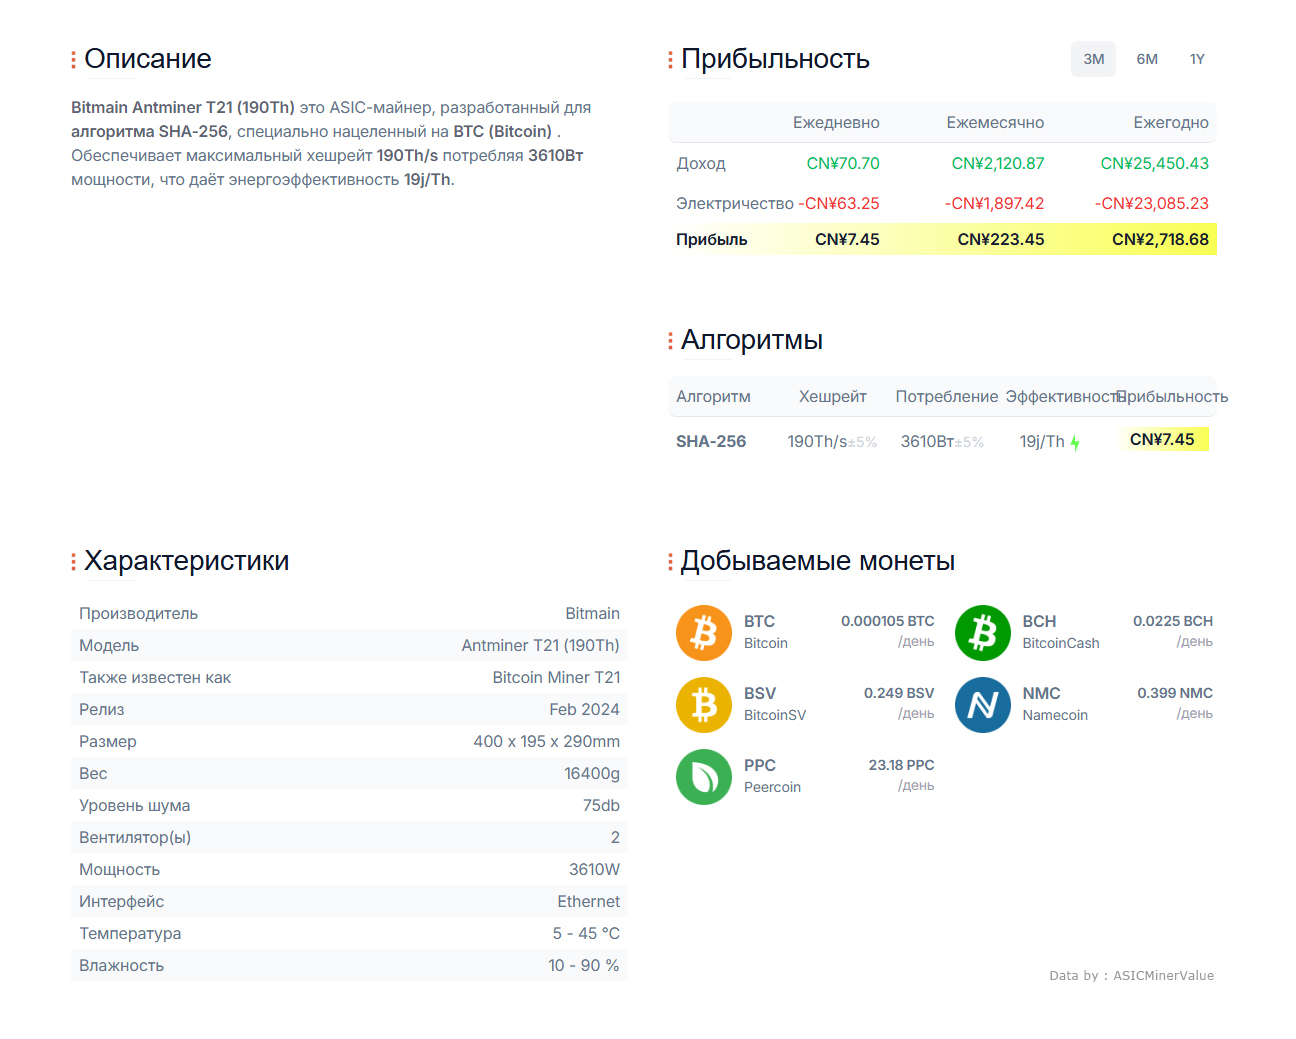Click the Характеристики section heading

click(x=187, y=561)
